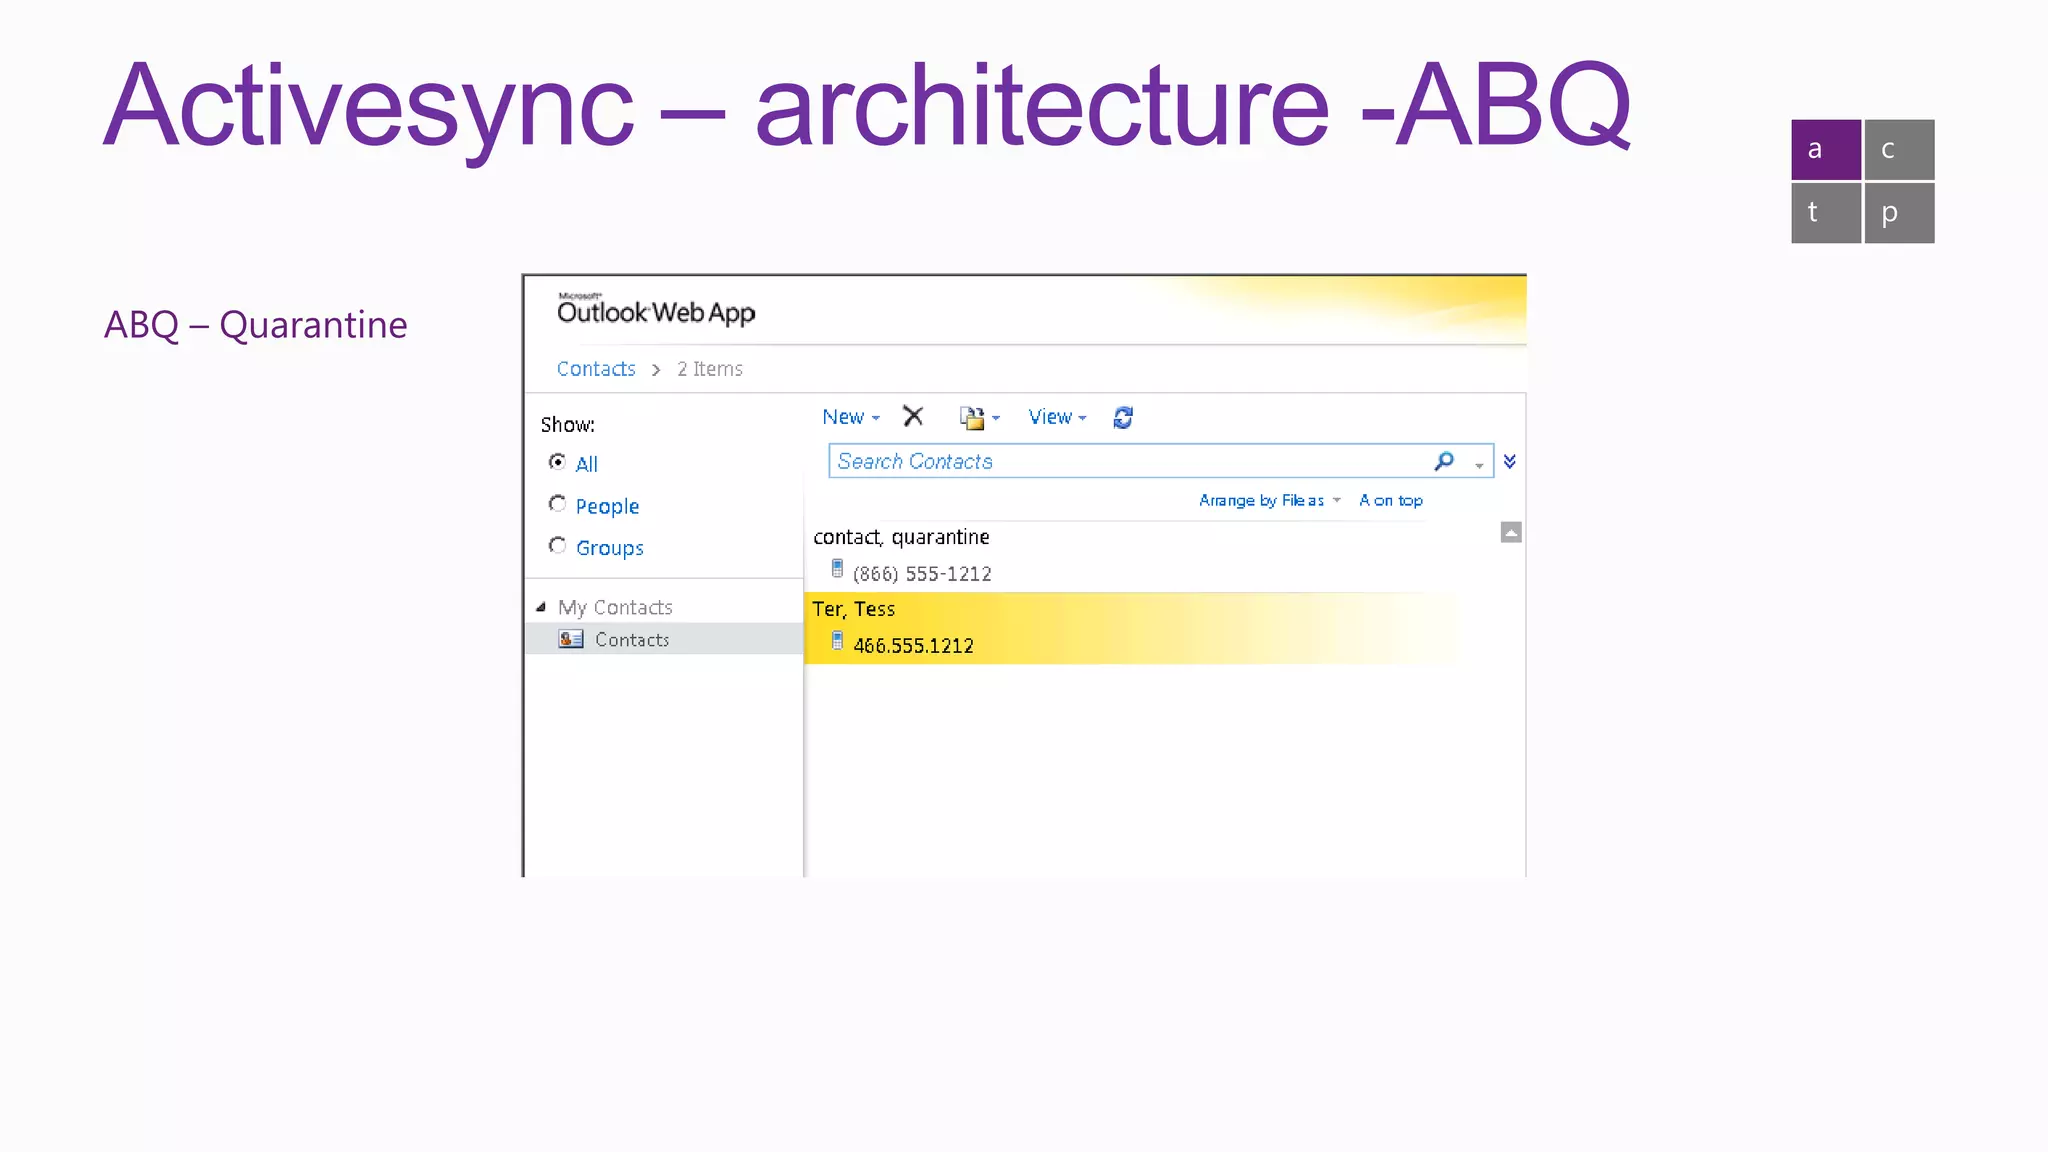2048x1152 pixels.
Task: Open the New dropdown menu
Action: [851, 417]
